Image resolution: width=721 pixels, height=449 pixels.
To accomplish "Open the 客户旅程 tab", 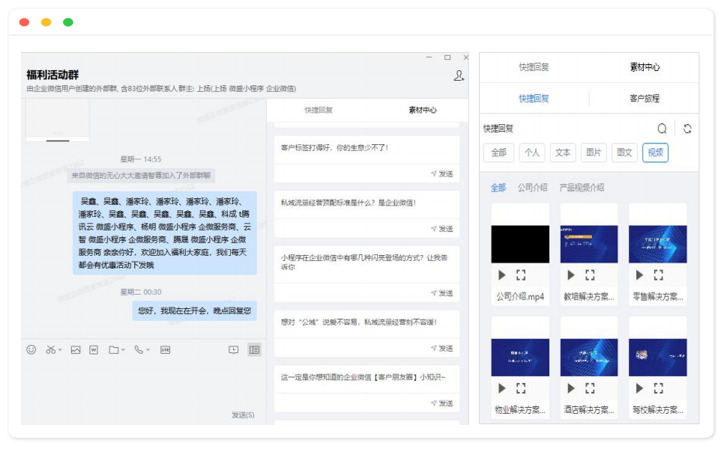I will click(644, 98).
